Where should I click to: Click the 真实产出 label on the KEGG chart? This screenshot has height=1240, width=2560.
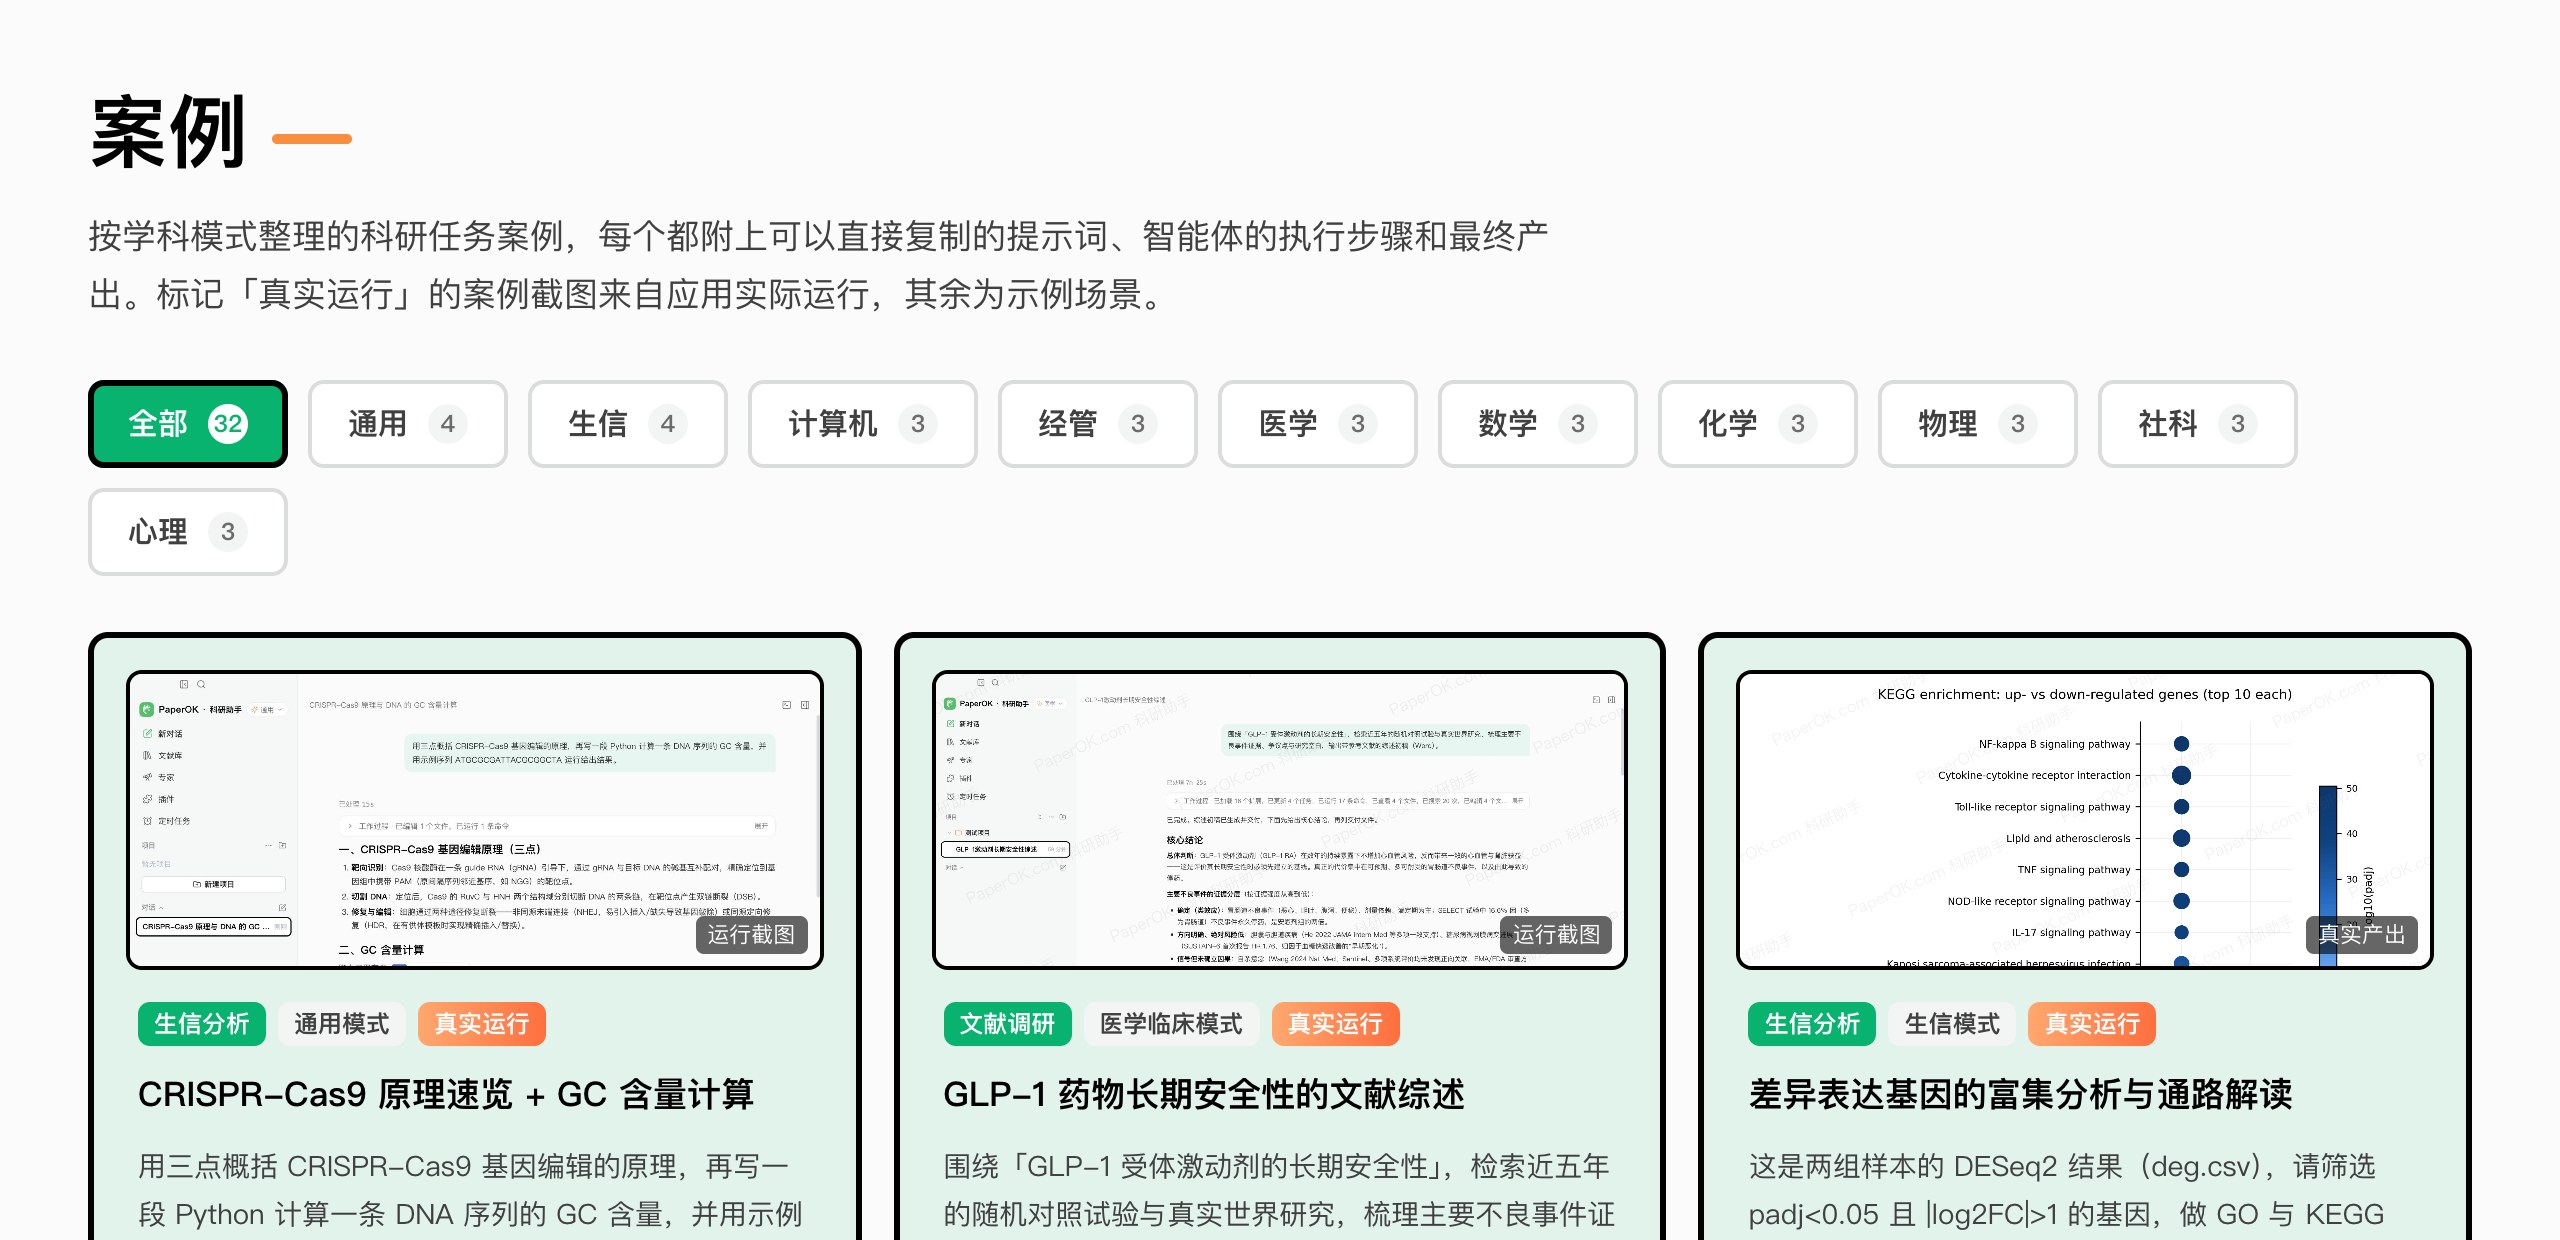2361,935
